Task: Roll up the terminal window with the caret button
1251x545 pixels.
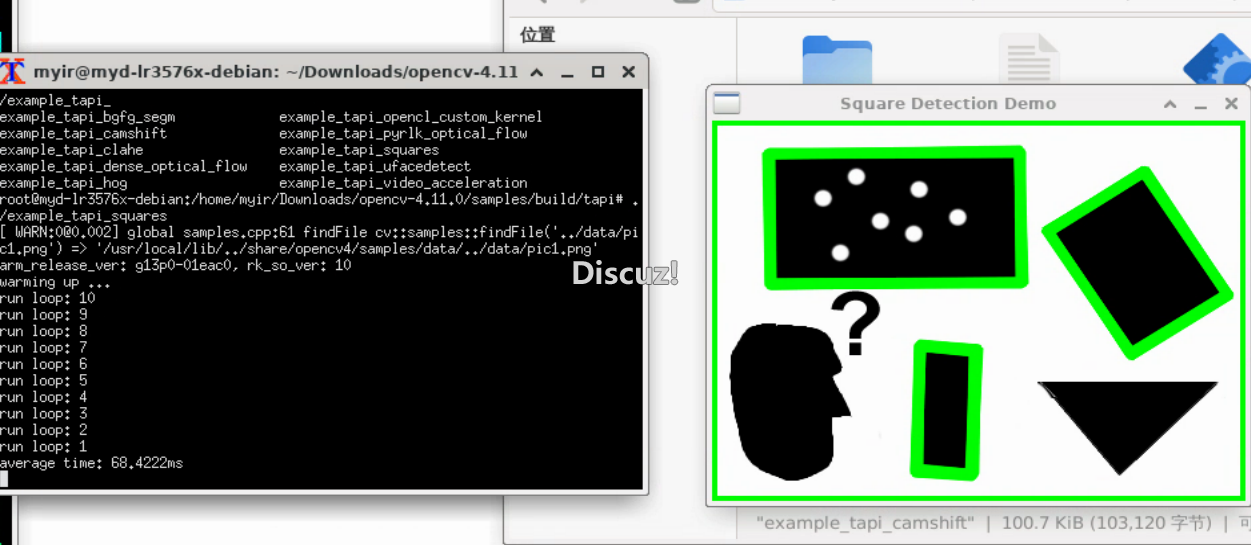Action: click(x=537, y=72)
